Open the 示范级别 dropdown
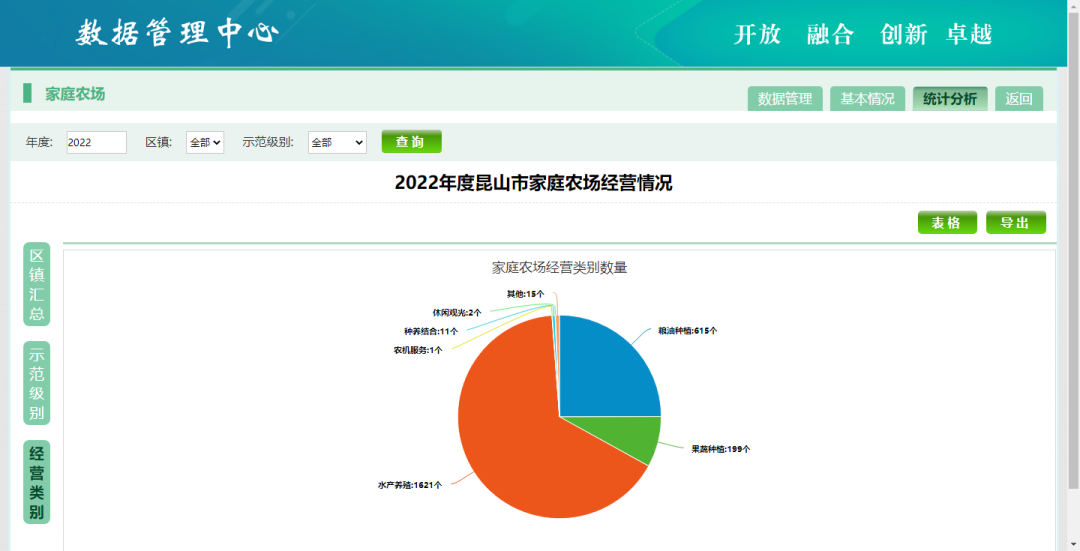 click(x=337, y=142)
